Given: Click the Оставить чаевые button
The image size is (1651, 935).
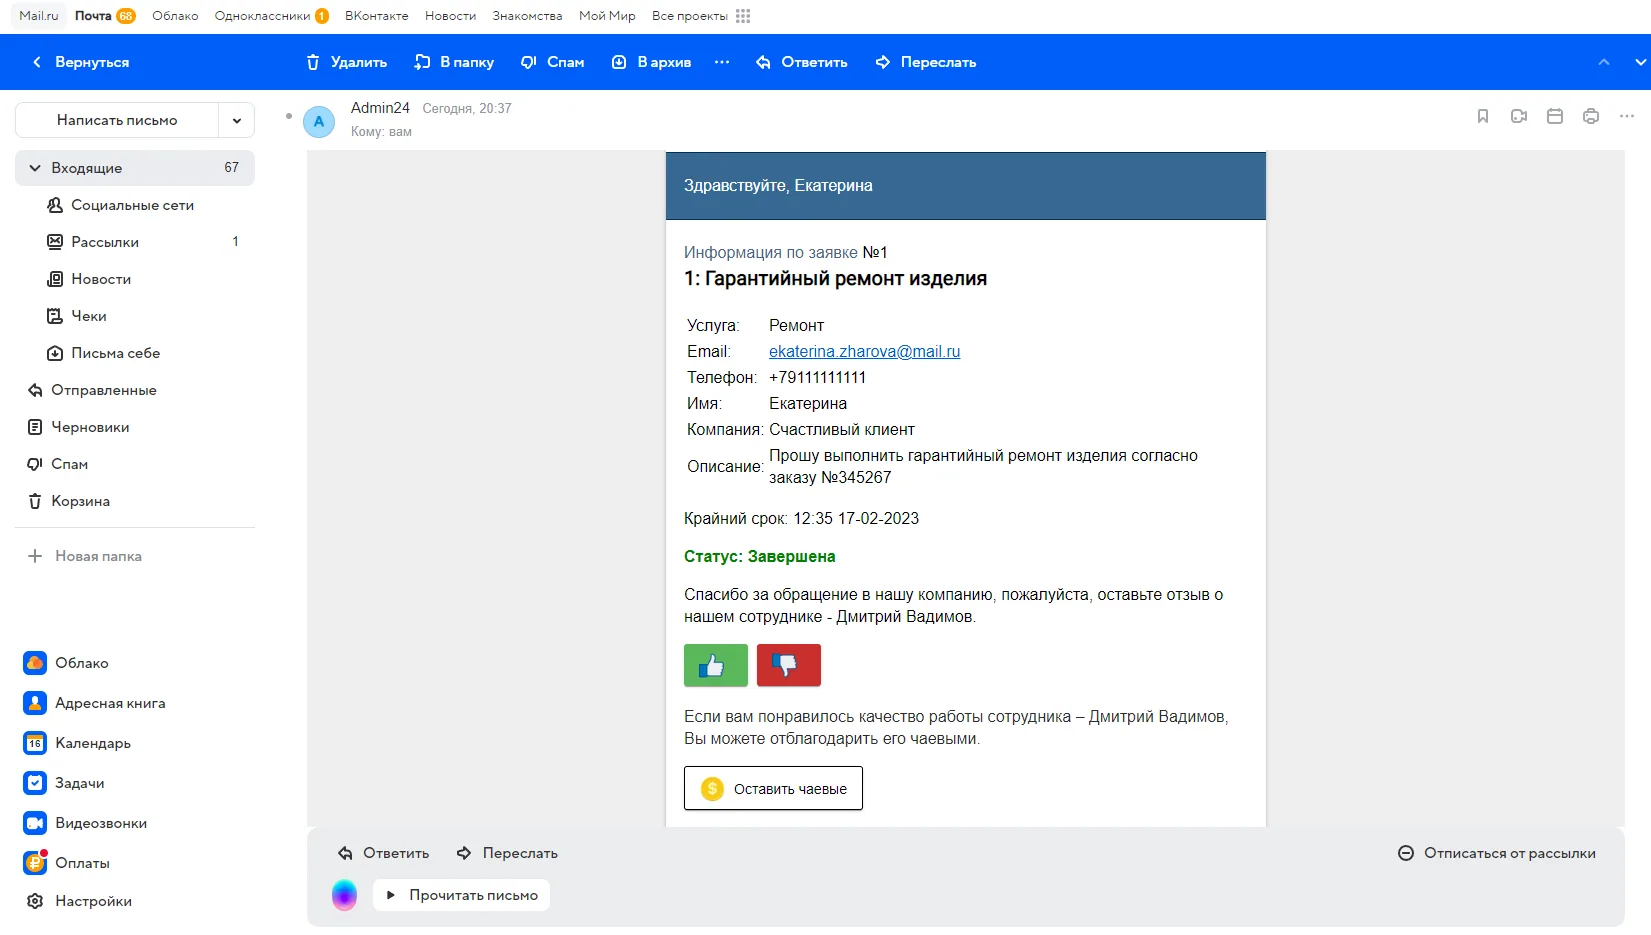Looking at the screenshot, I should (773, 788).
